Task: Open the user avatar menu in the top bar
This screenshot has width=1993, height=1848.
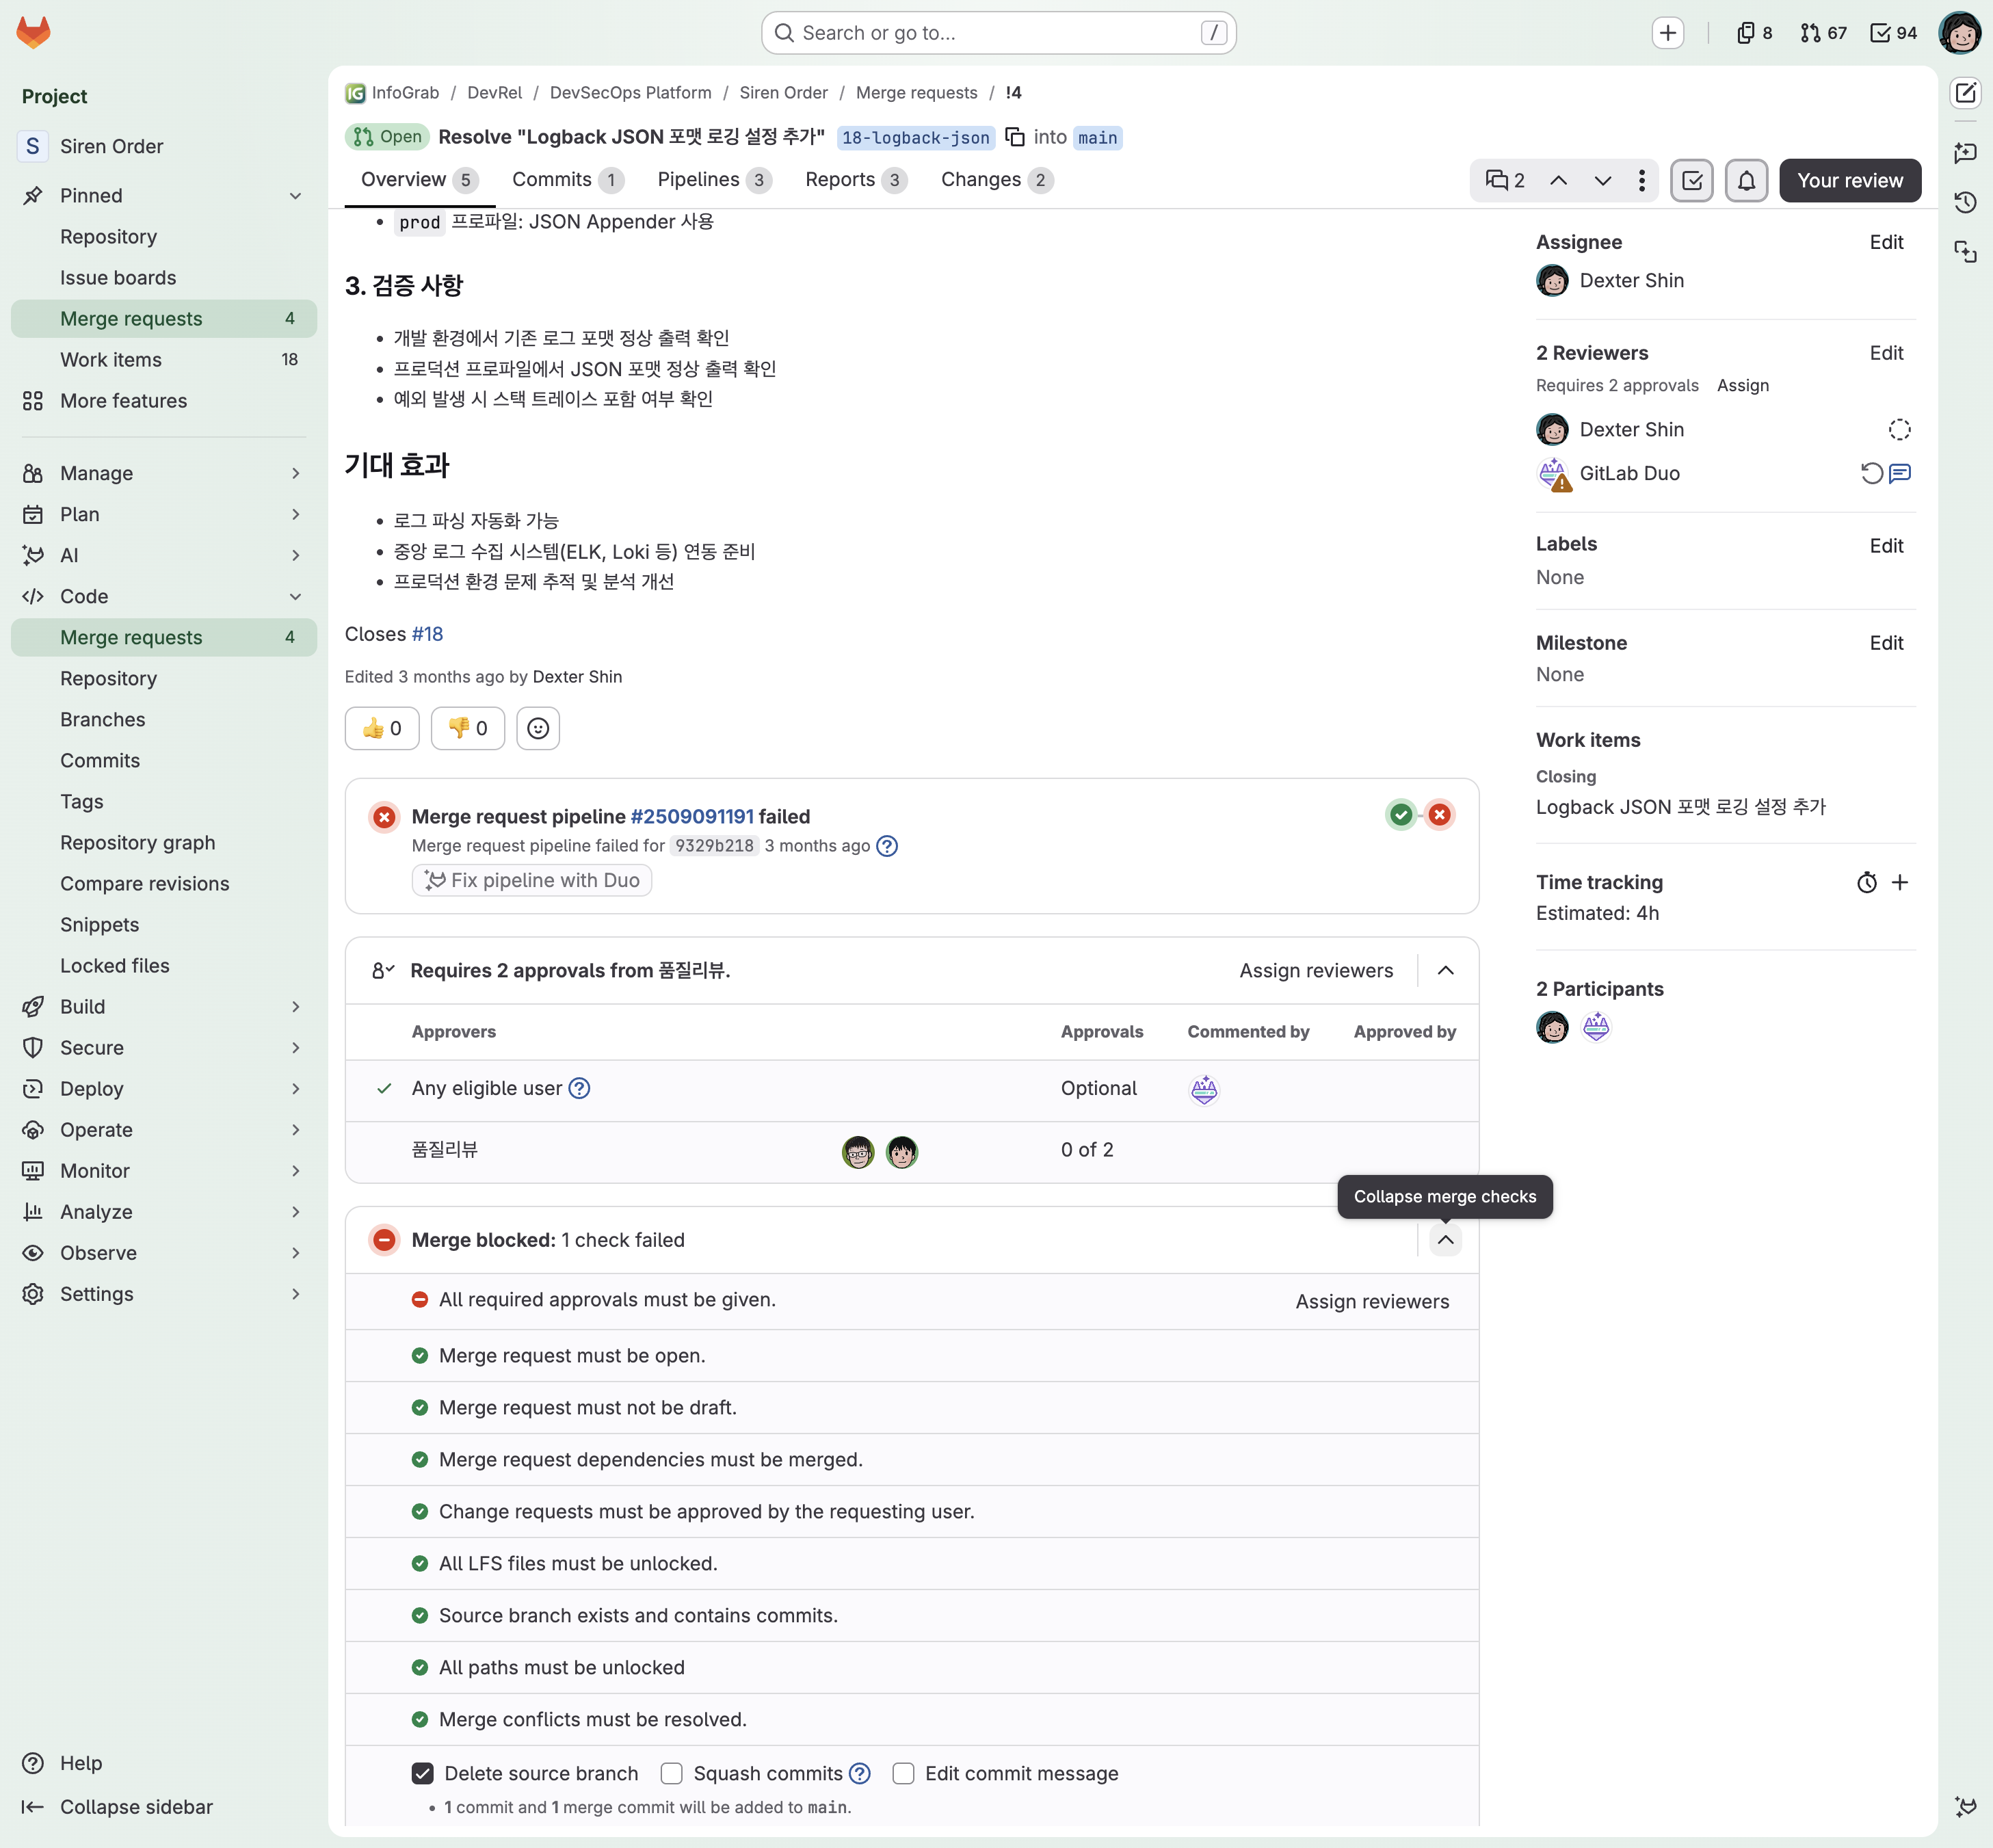Action: [x=1959, y=33]
